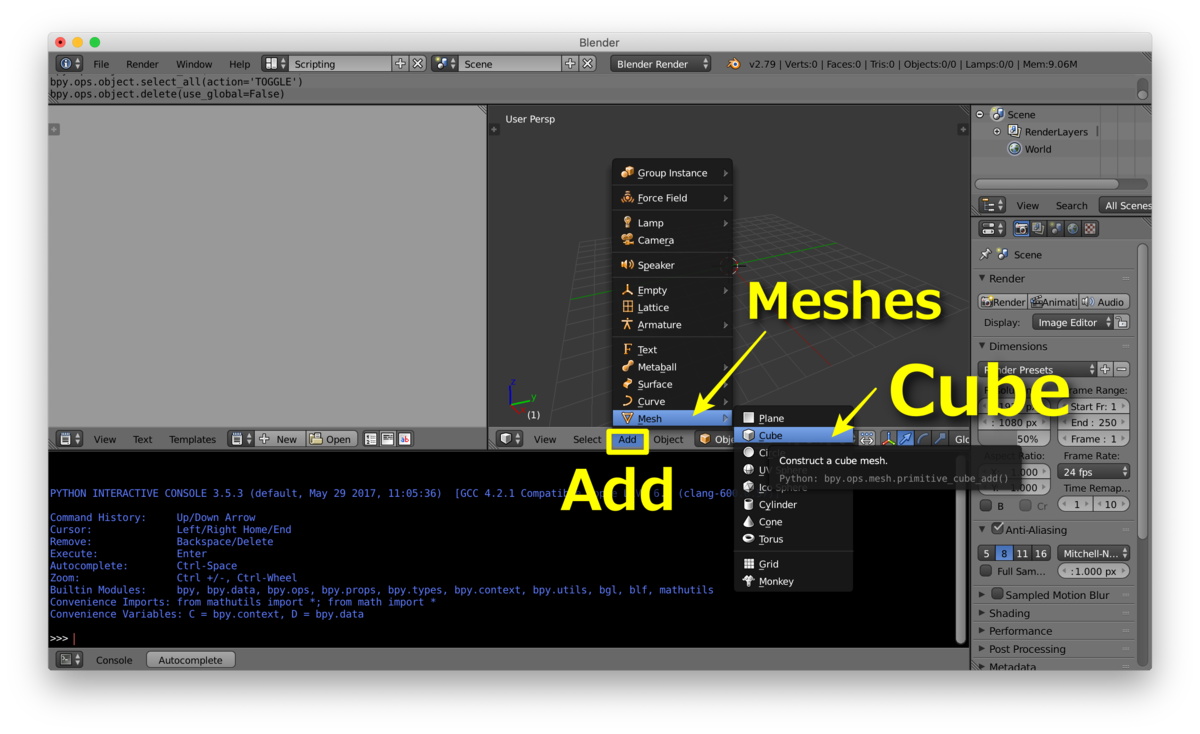Click the outliner editor type icon
1200x734 pixels.
992,205
